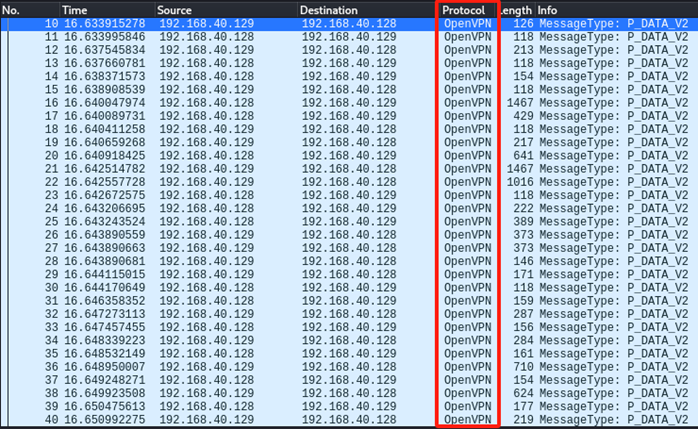This screenshot has width=698, height=429.
Task: Click length value 213 in packet 12
Action: coord(523,50)
